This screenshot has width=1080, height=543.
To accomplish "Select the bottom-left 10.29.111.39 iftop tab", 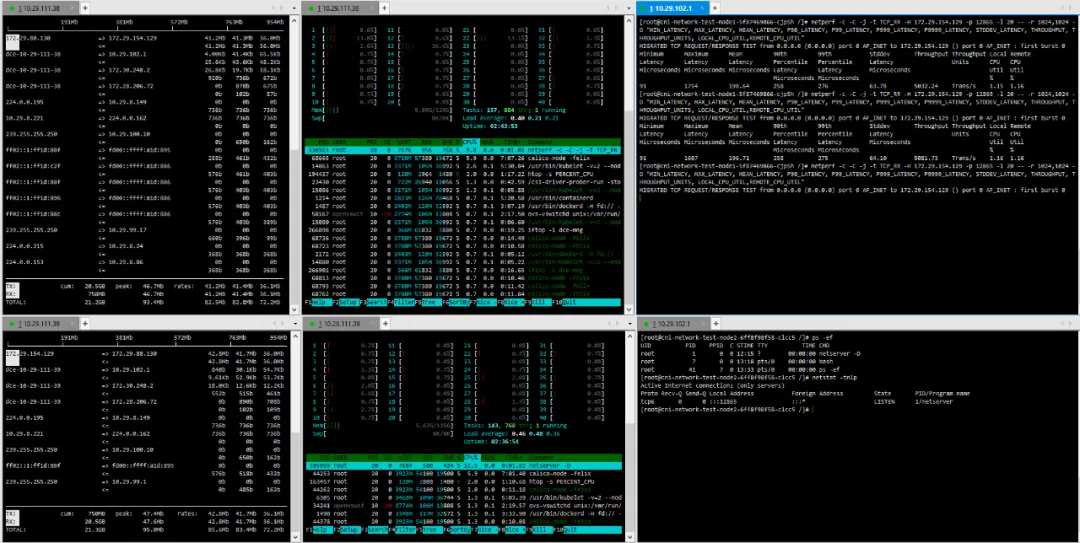I will point(40,323).
